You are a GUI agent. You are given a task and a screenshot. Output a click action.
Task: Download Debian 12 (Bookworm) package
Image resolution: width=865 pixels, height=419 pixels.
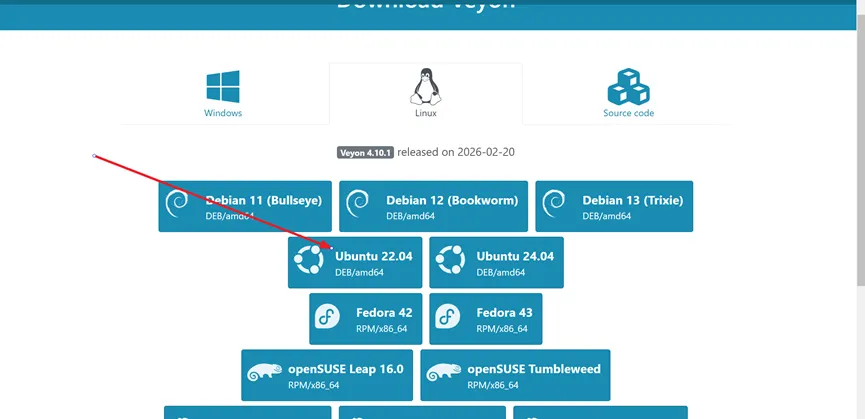[x=433, y=206]
